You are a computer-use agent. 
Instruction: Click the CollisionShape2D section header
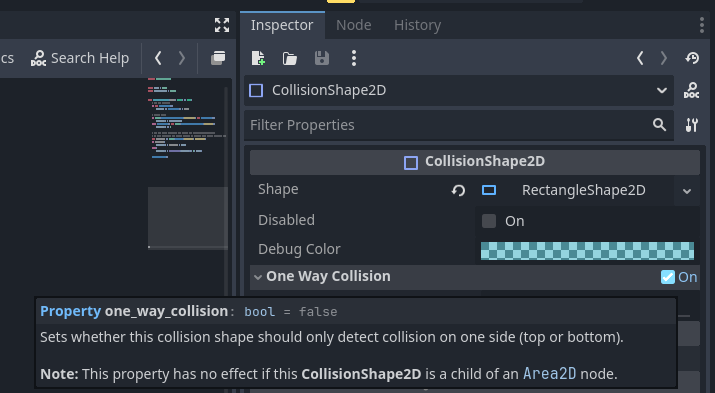tap(475, 162)
